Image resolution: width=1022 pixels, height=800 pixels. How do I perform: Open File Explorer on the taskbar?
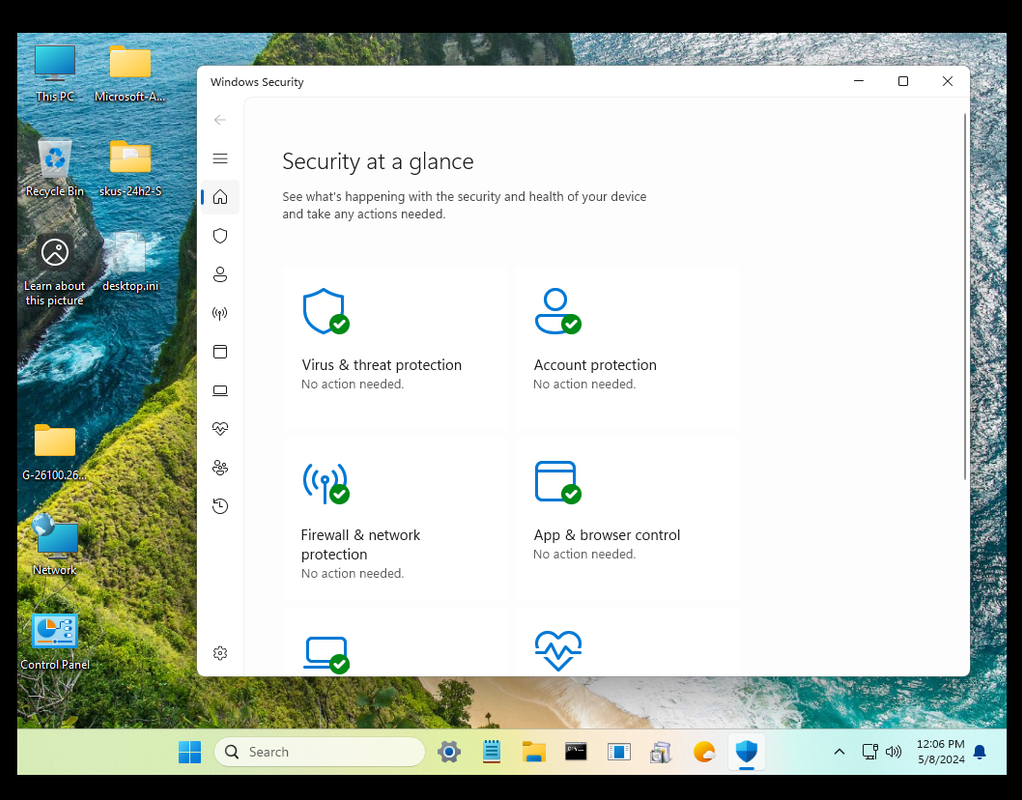pos(534,752)
